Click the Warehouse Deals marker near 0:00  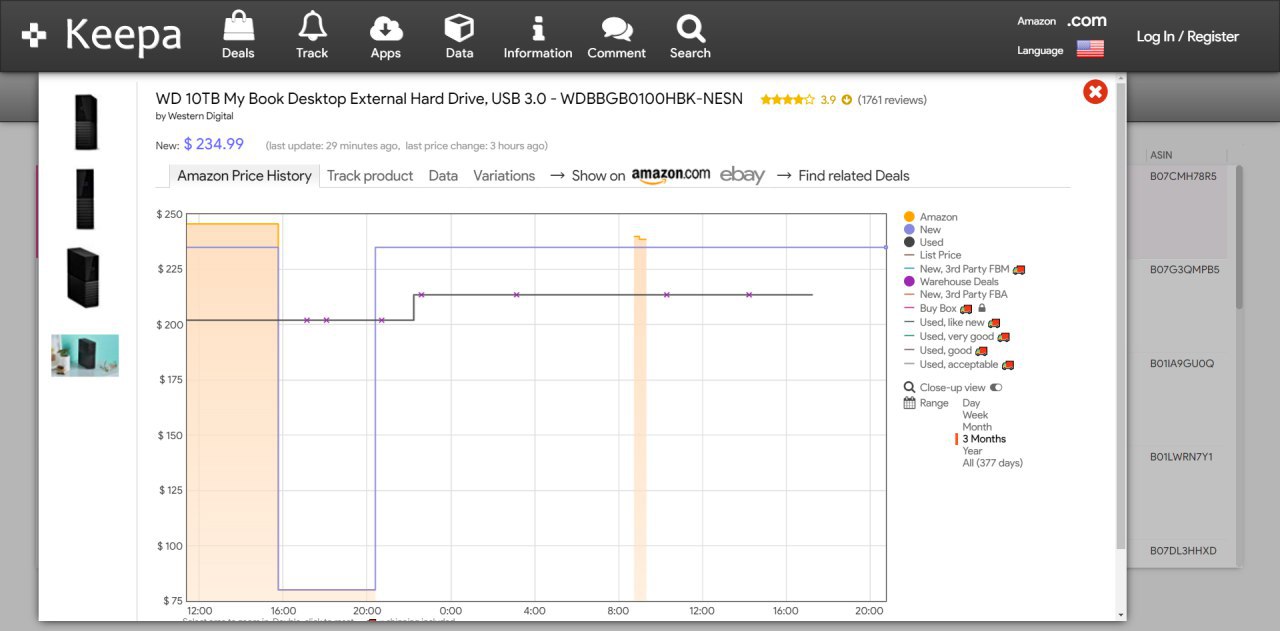tap(421, 295)
